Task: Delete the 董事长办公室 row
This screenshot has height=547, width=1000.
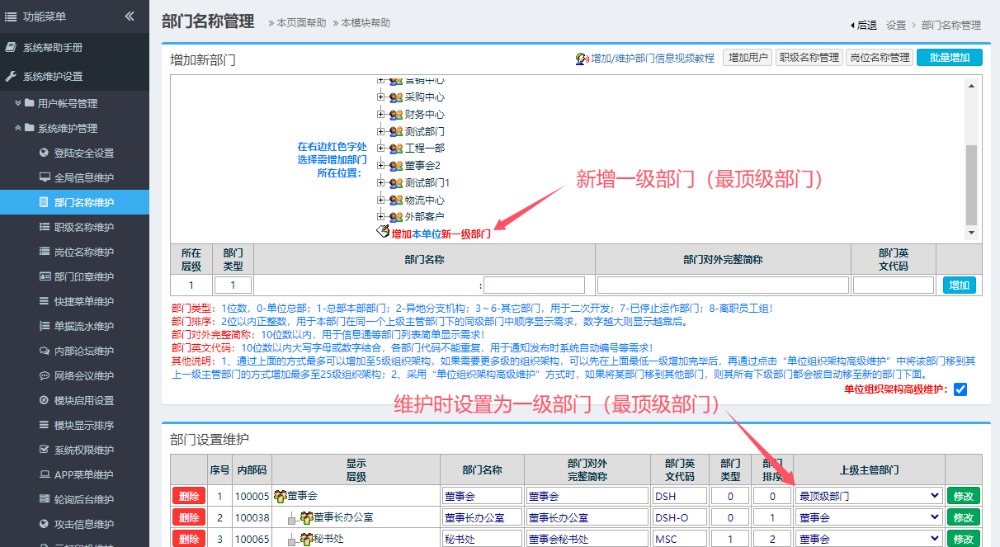Action: point(188,517)
